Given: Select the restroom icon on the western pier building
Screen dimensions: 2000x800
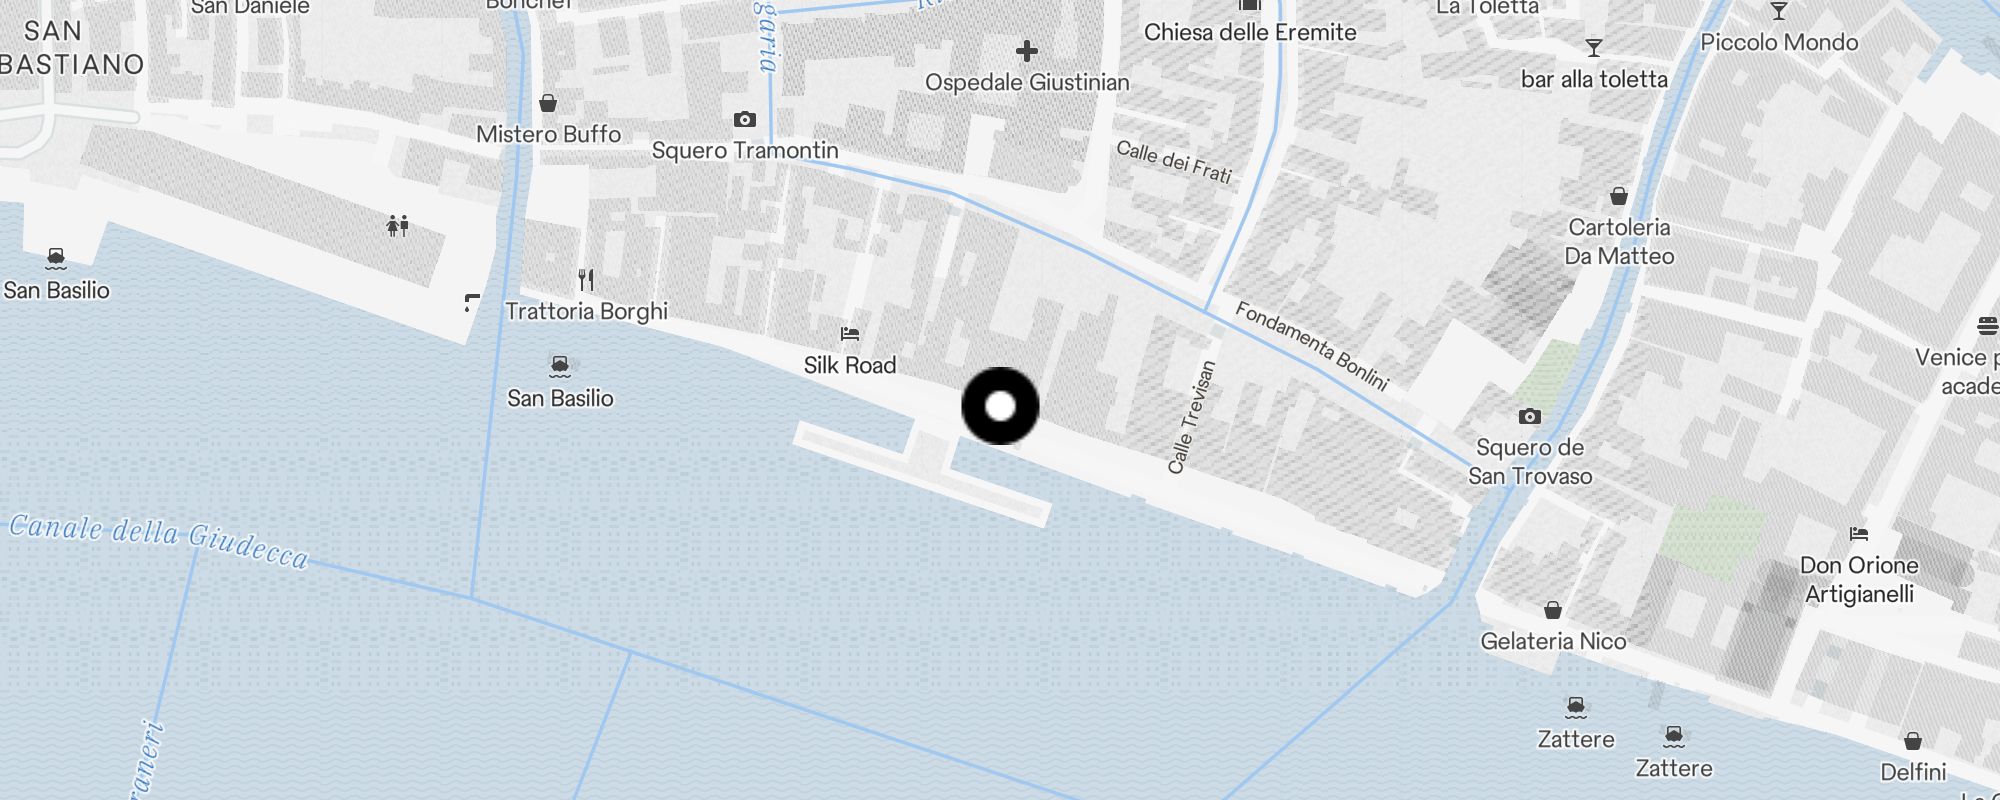Looking at the screenshot, I should tap(398, 226).
